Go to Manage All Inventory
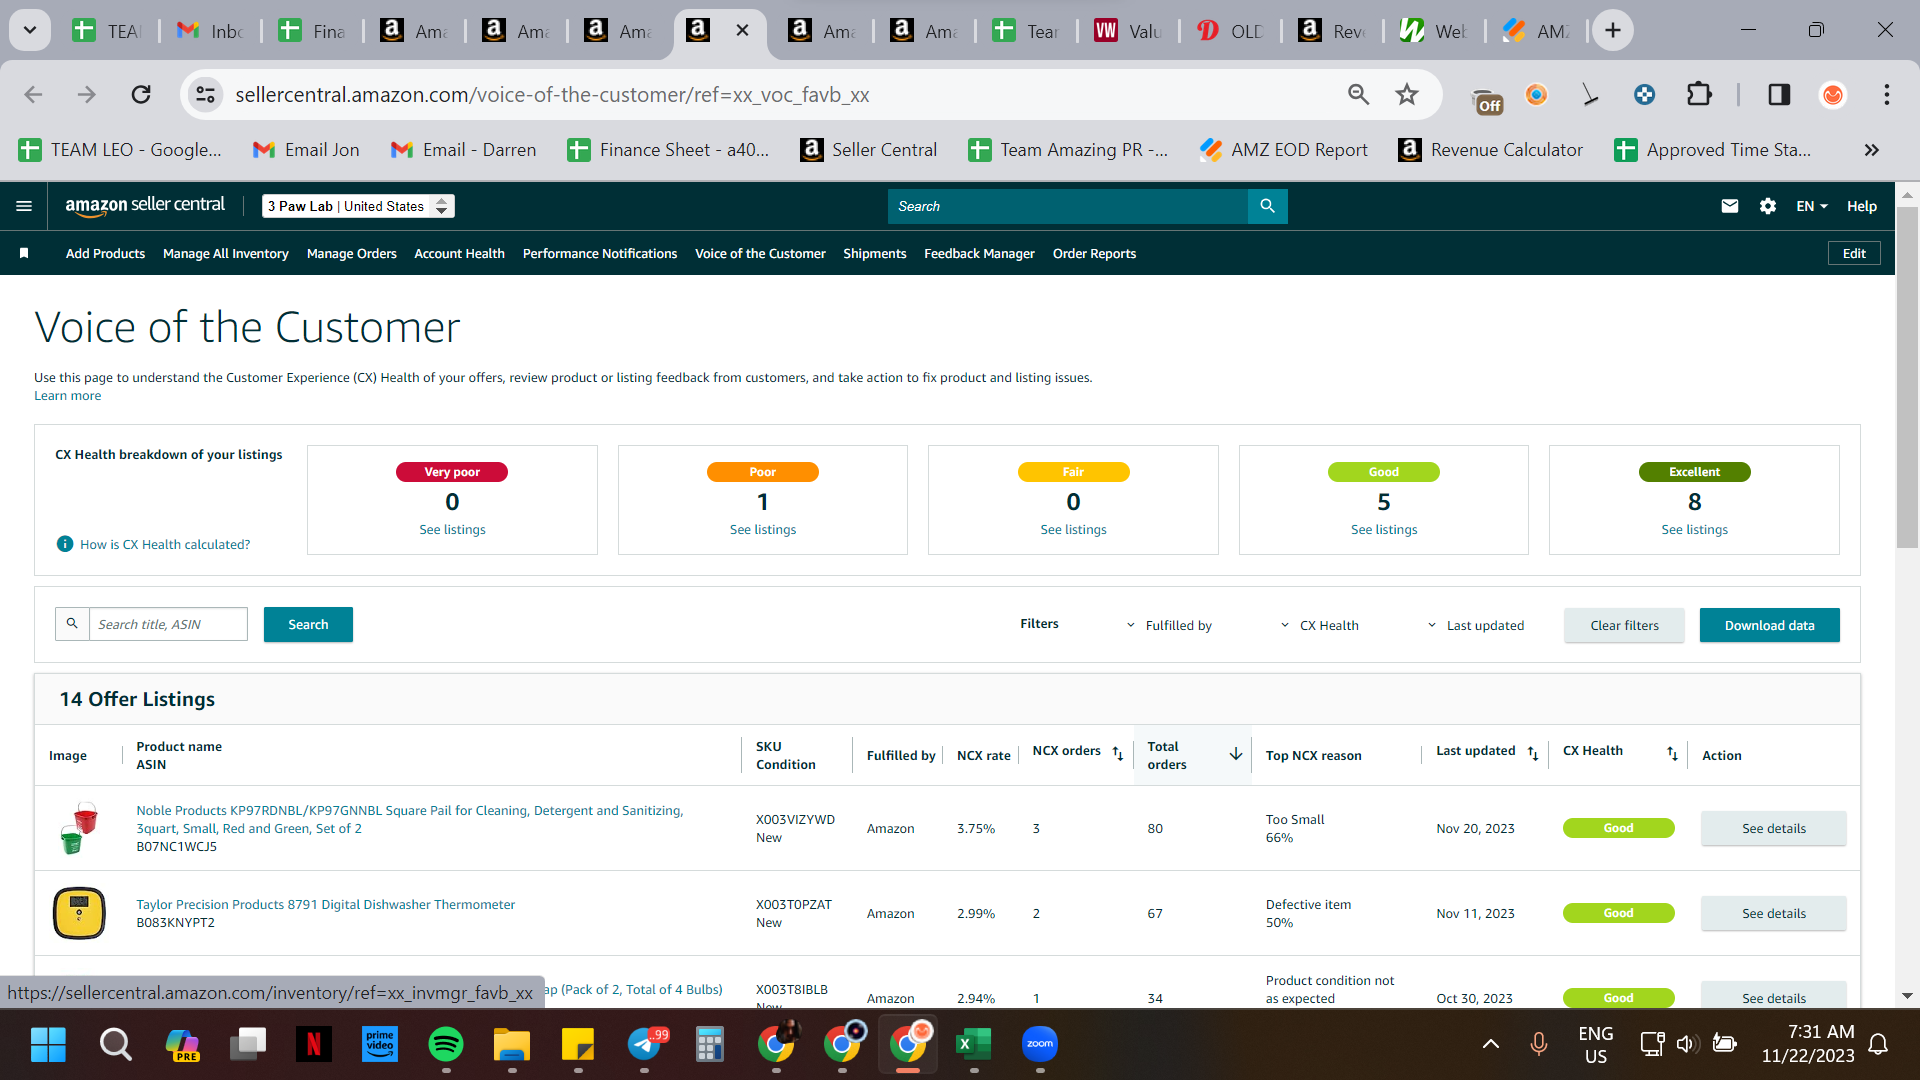The width and height of the screenshot is (1920, 1080). 226,254
